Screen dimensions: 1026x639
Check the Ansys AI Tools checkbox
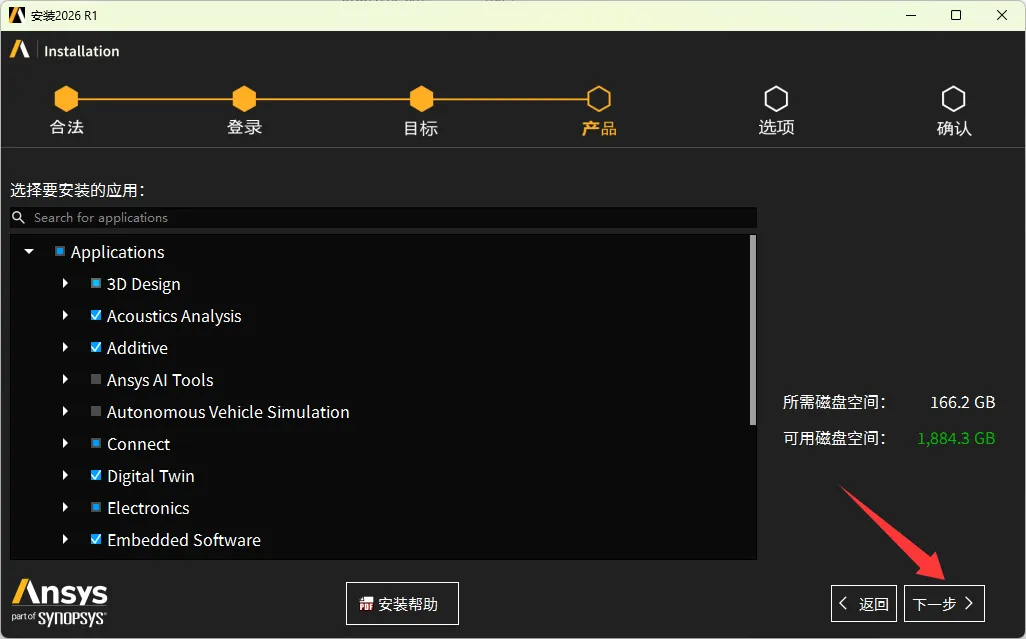96,379
